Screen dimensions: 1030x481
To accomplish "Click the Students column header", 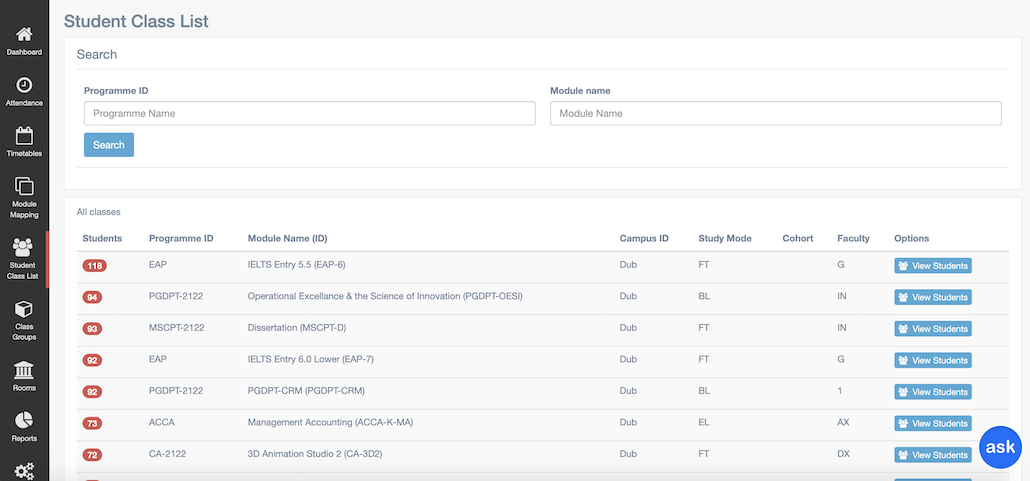I will (102, 238).
